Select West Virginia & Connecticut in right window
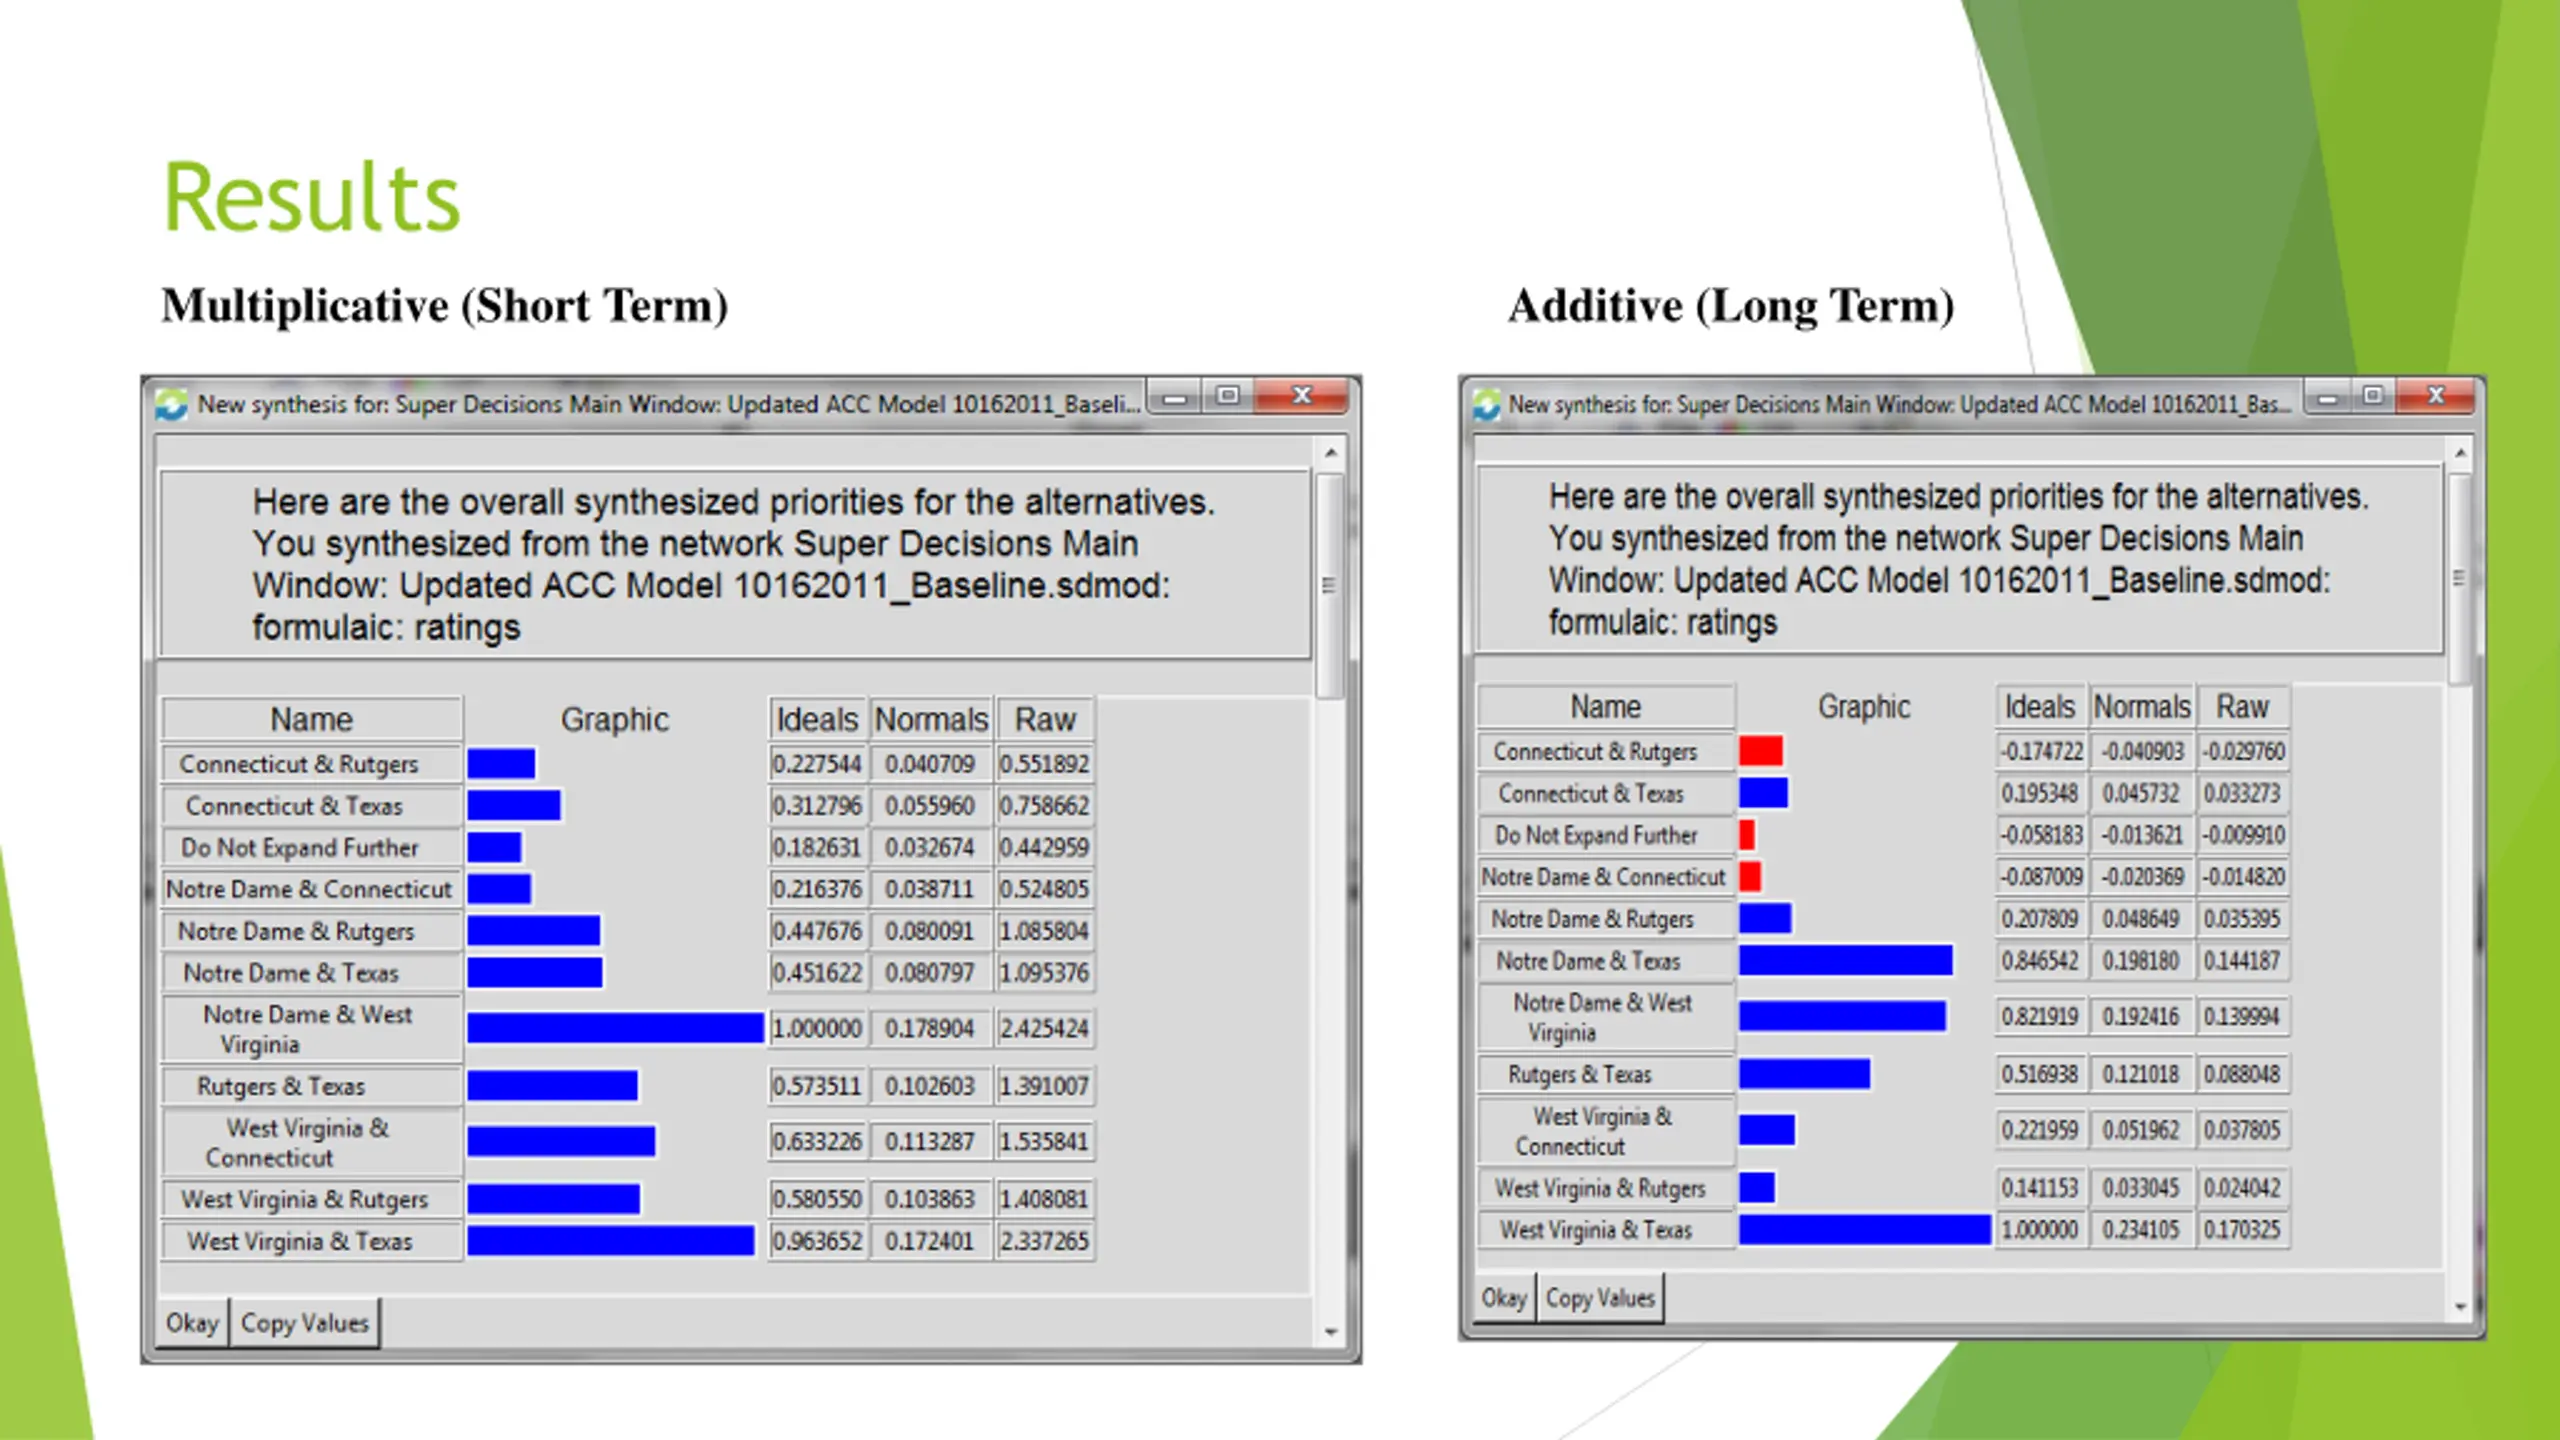This screenshot has height=1440, width=2560. (x=1605, y=1131)
